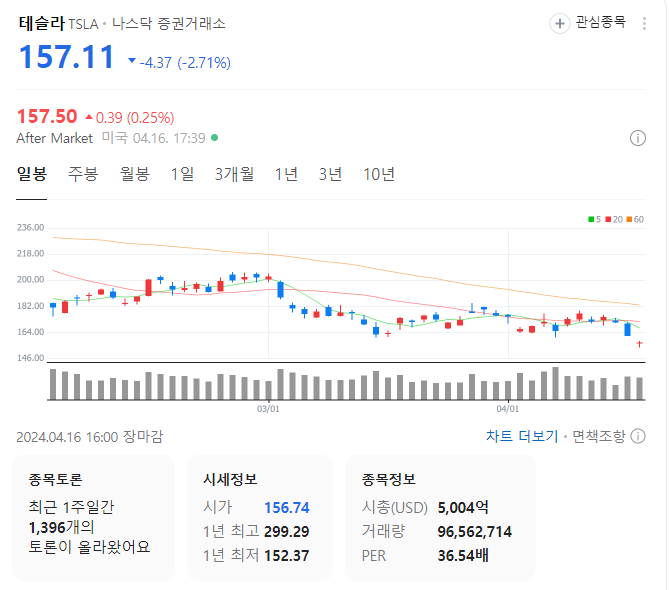This screenshot has height=590, width=669.
Task: Click the After Market label
Action: click(54, 138)
